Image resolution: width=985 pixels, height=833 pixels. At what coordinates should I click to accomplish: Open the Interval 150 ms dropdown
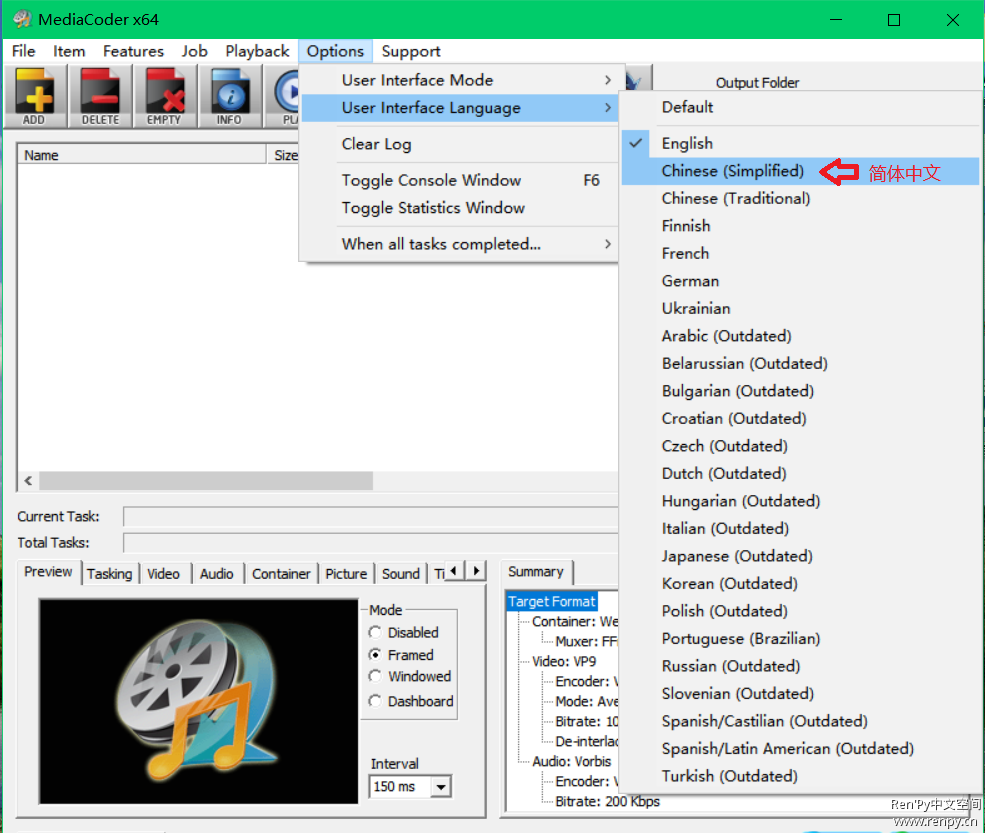tap(441, 787)
